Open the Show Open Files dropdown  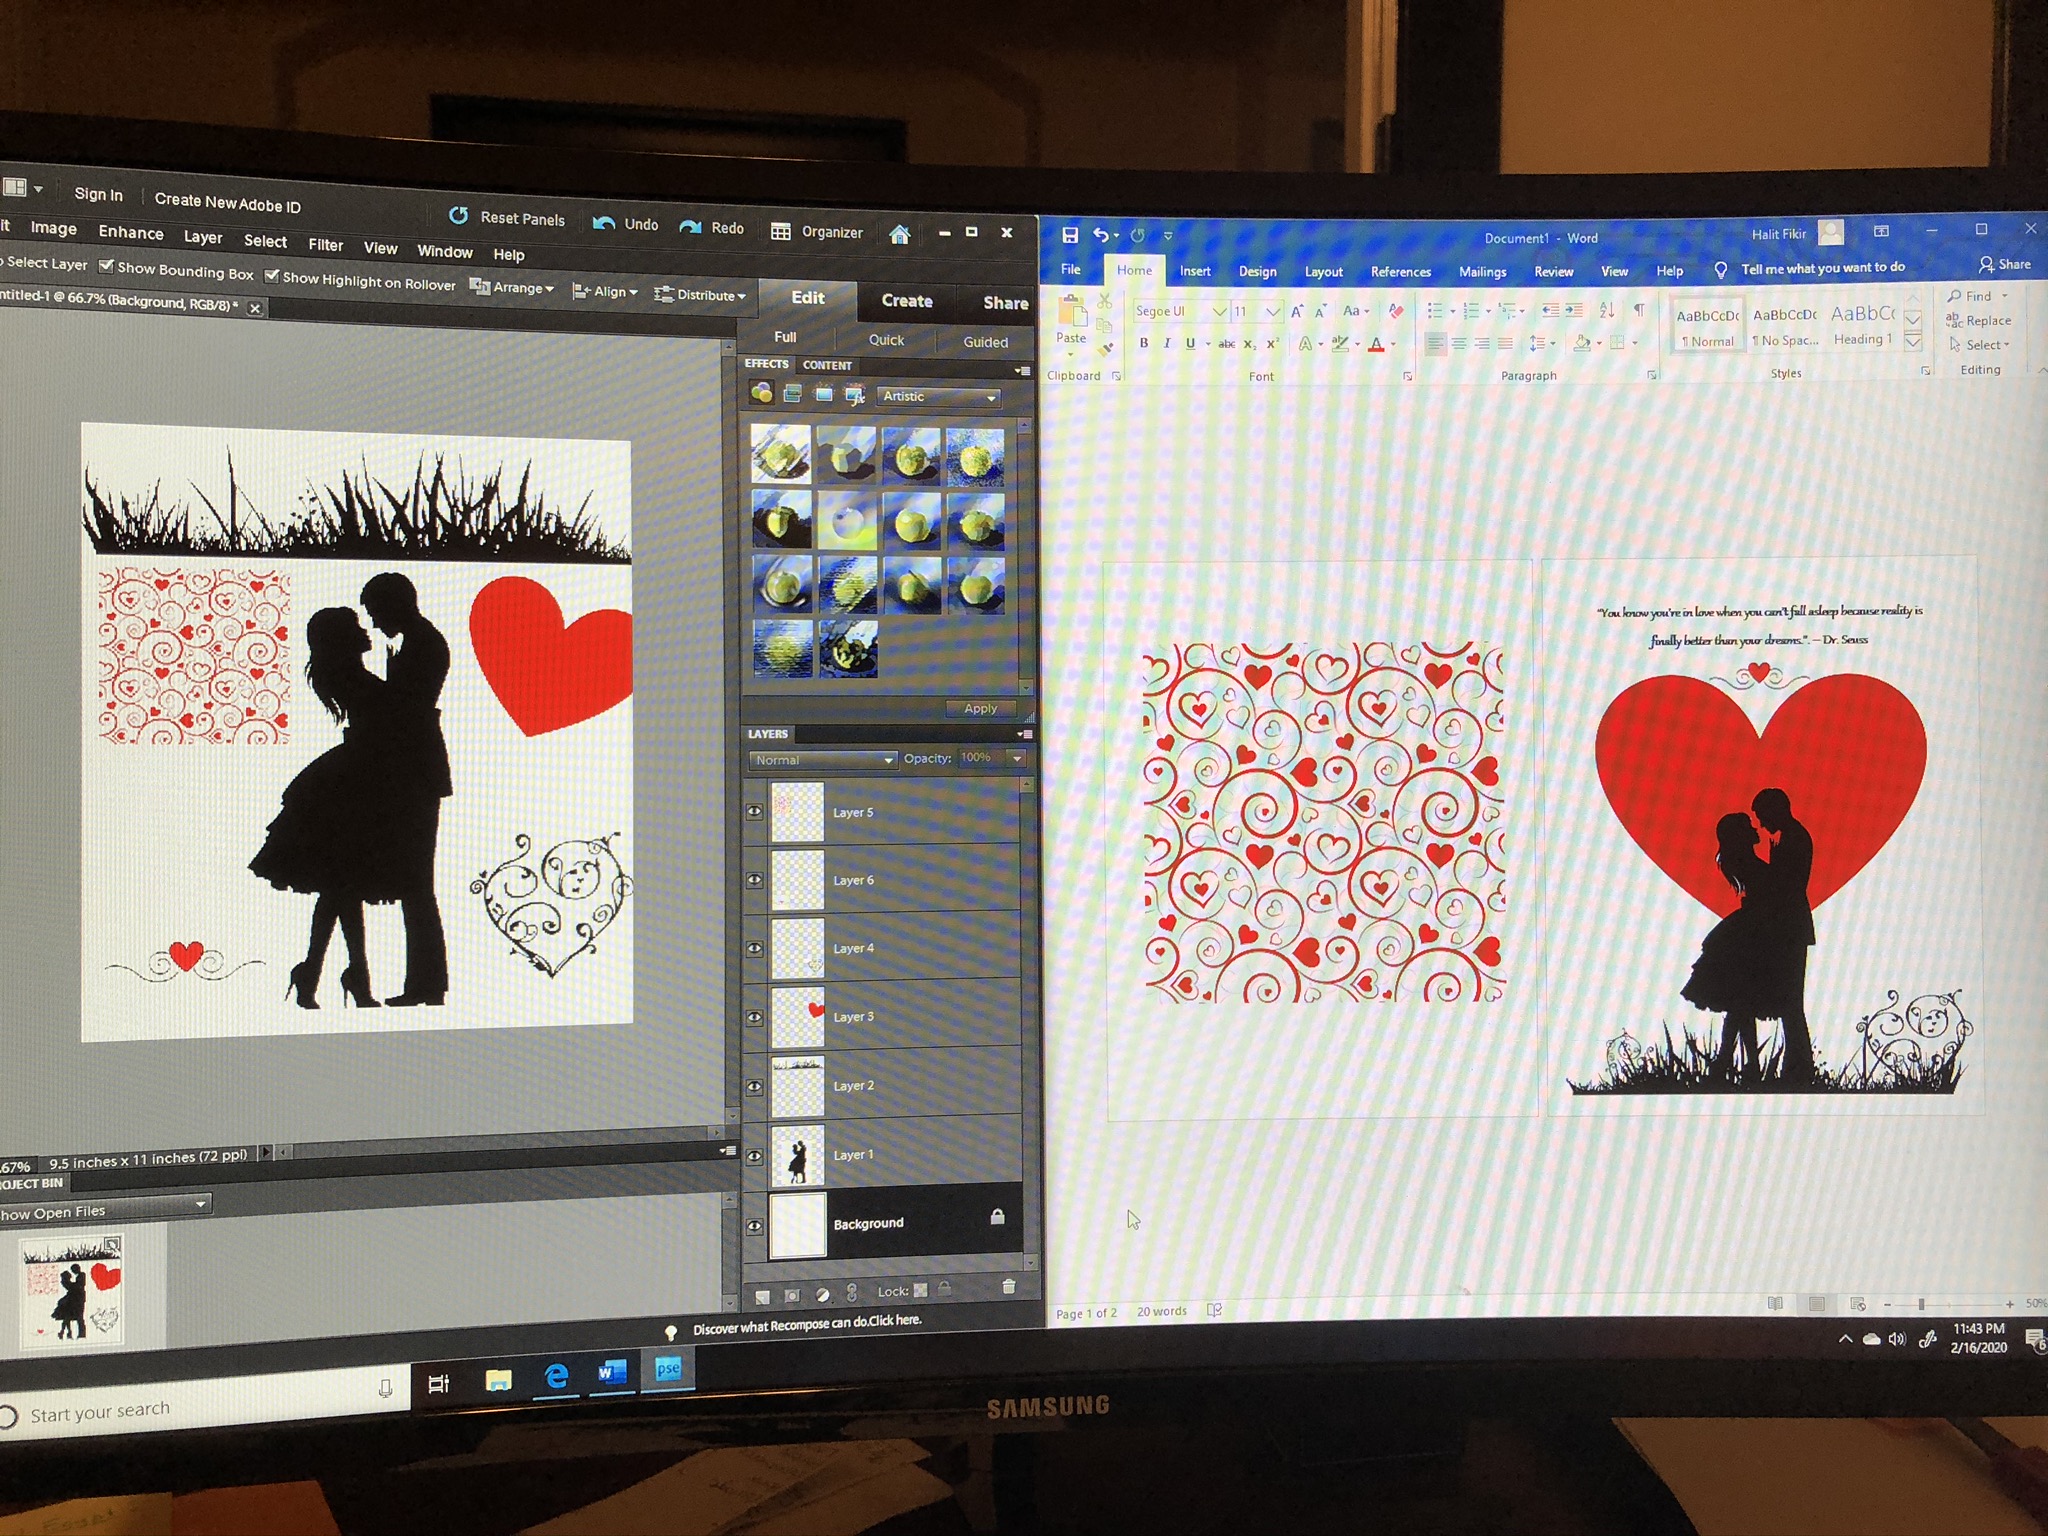104,1208
